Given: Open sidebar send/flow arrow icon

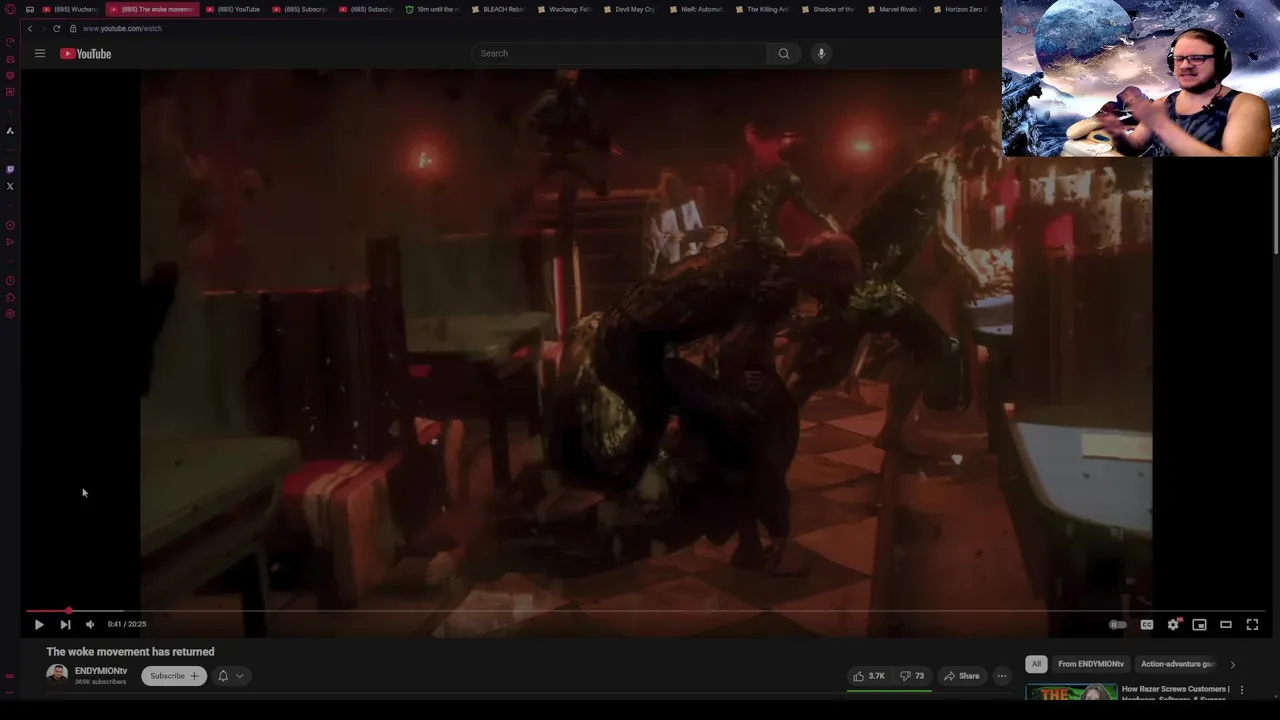Looking at the screenshot, I should [10, 242].
